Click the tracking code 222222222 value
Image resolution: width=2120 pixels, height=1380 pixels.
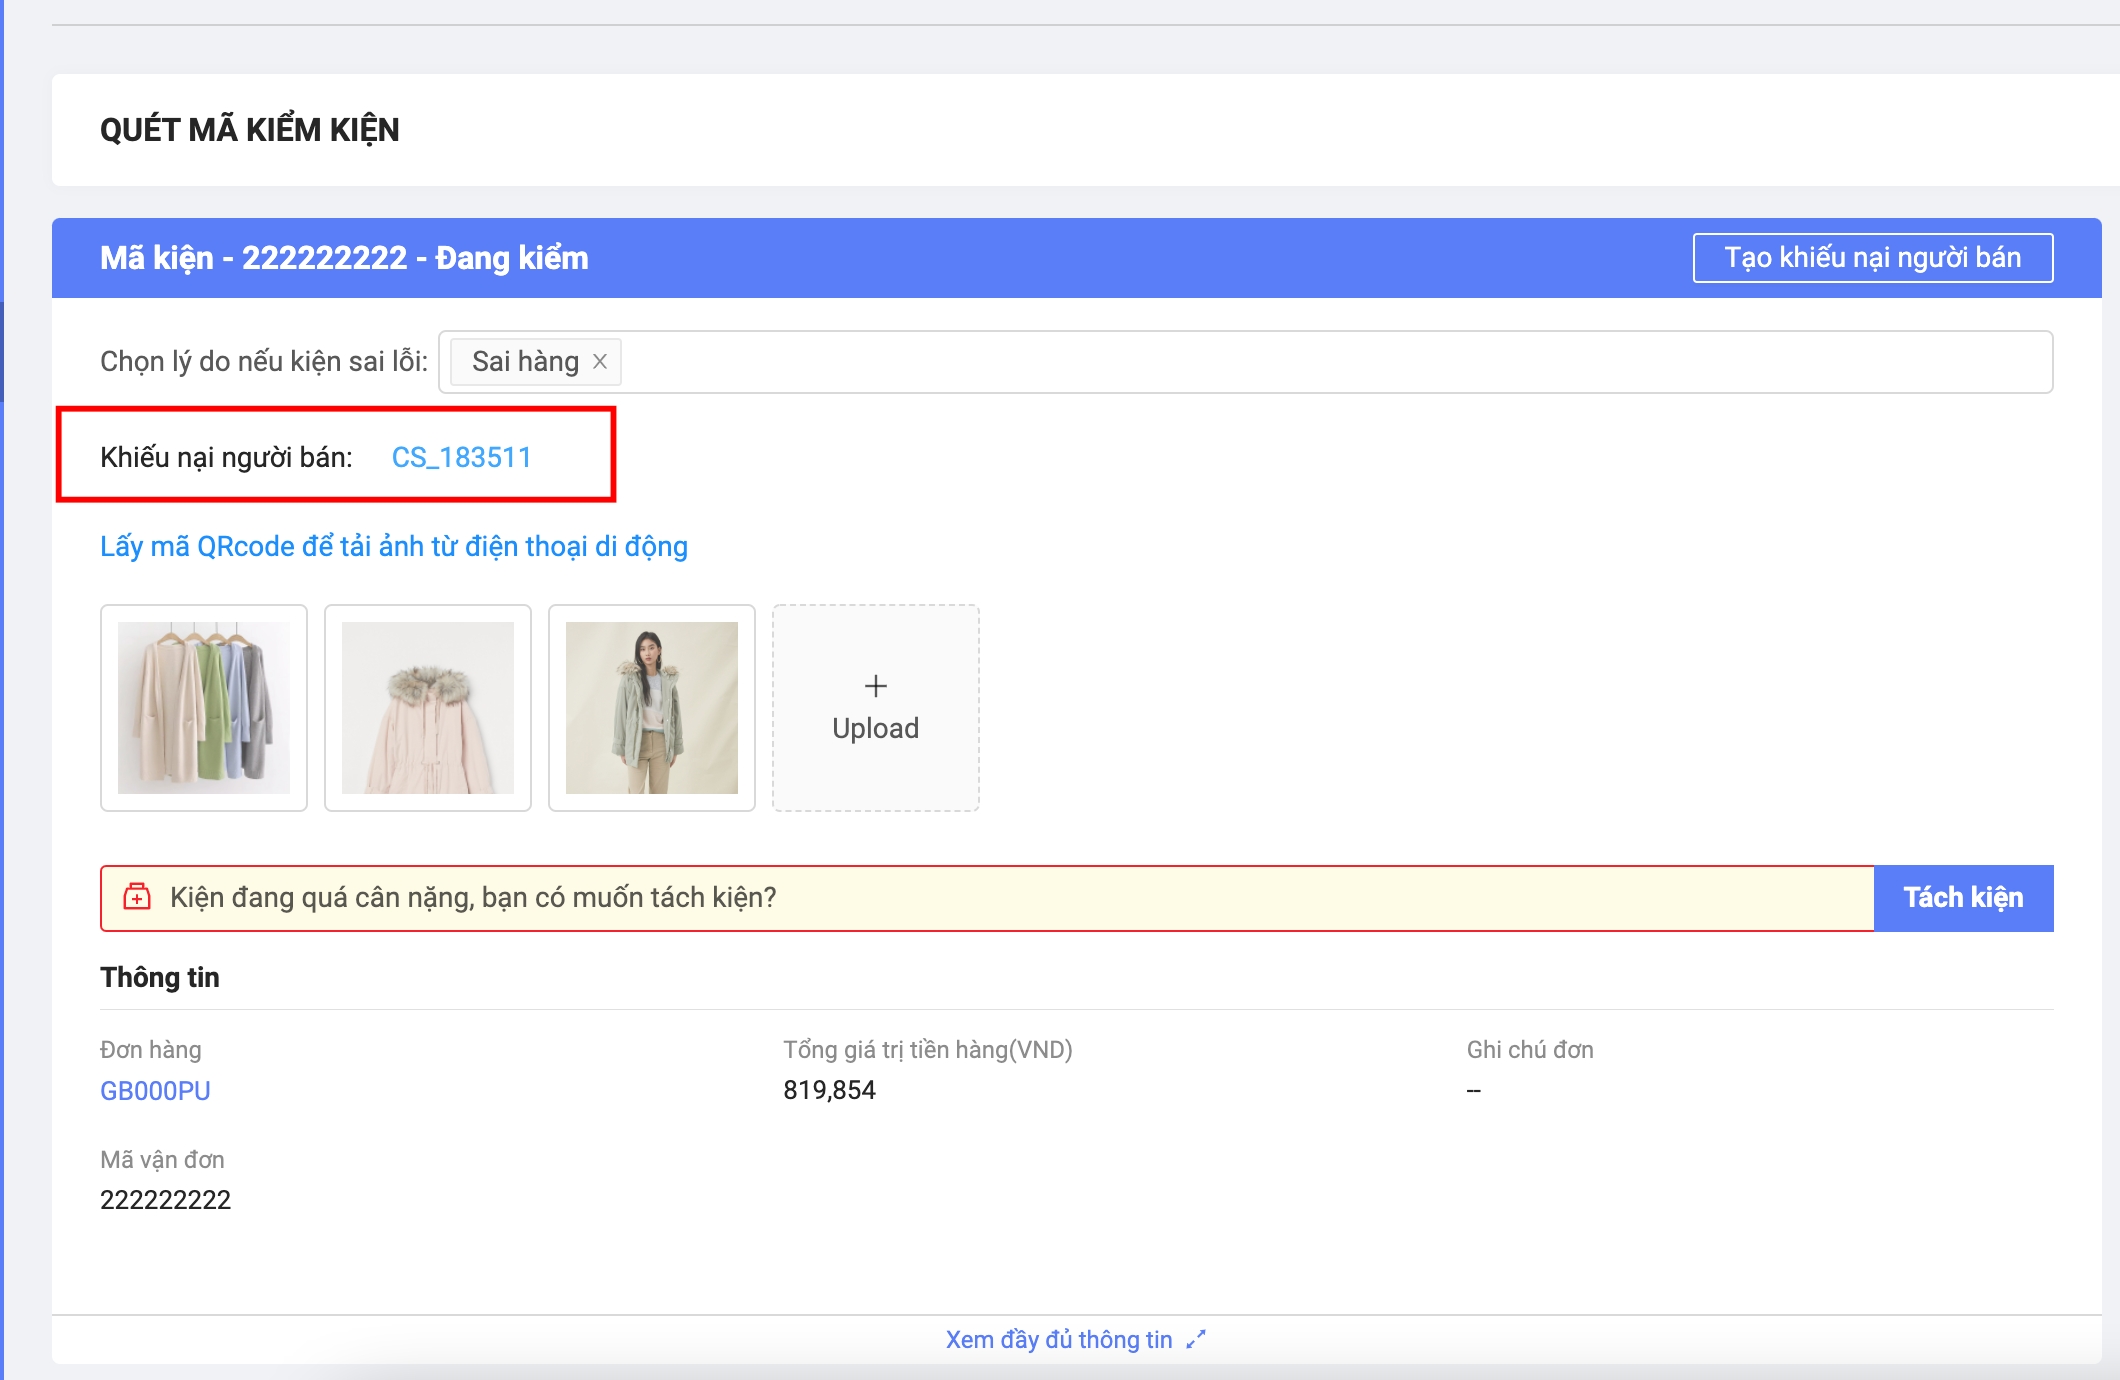pyautogui.click(x=165, y=1200)
